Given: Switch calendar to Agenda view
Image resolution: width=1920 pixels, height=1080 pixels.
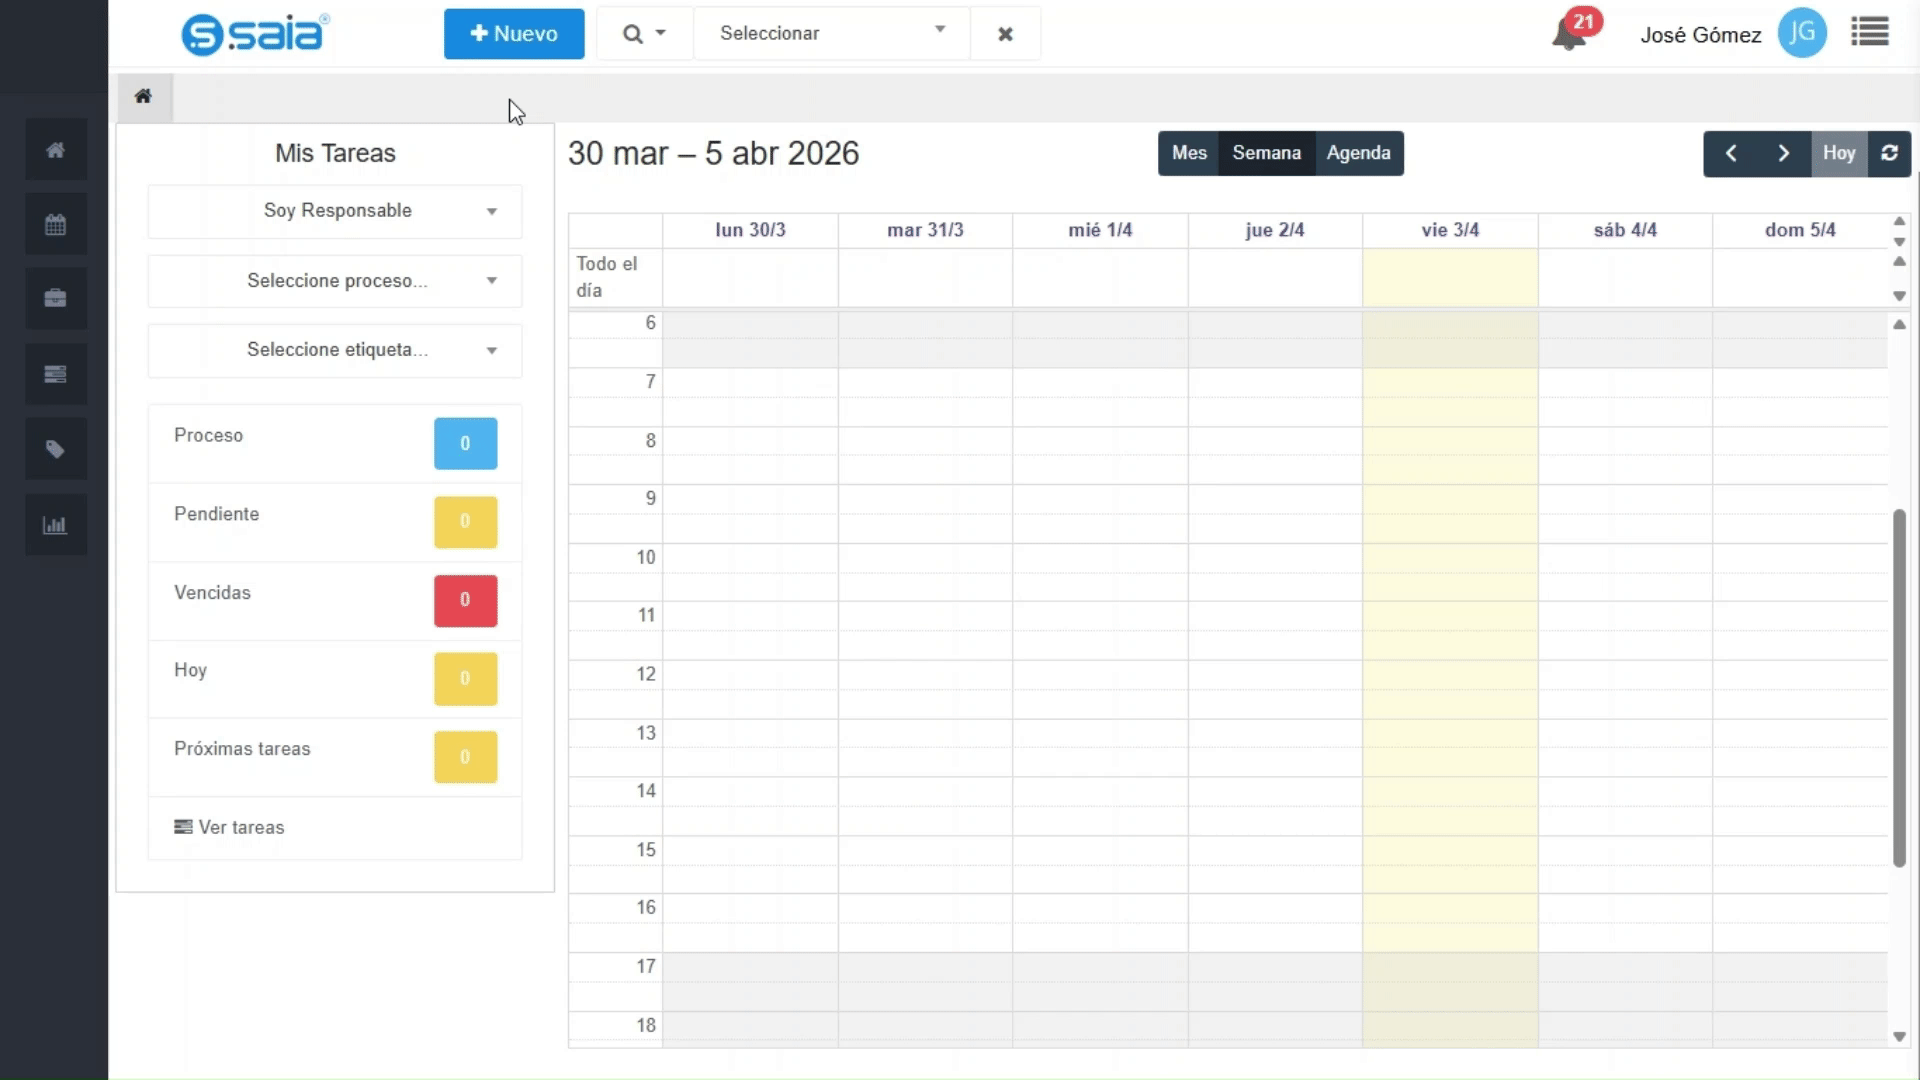Looking at the screenshot, I should click(x=1358, y=153).
